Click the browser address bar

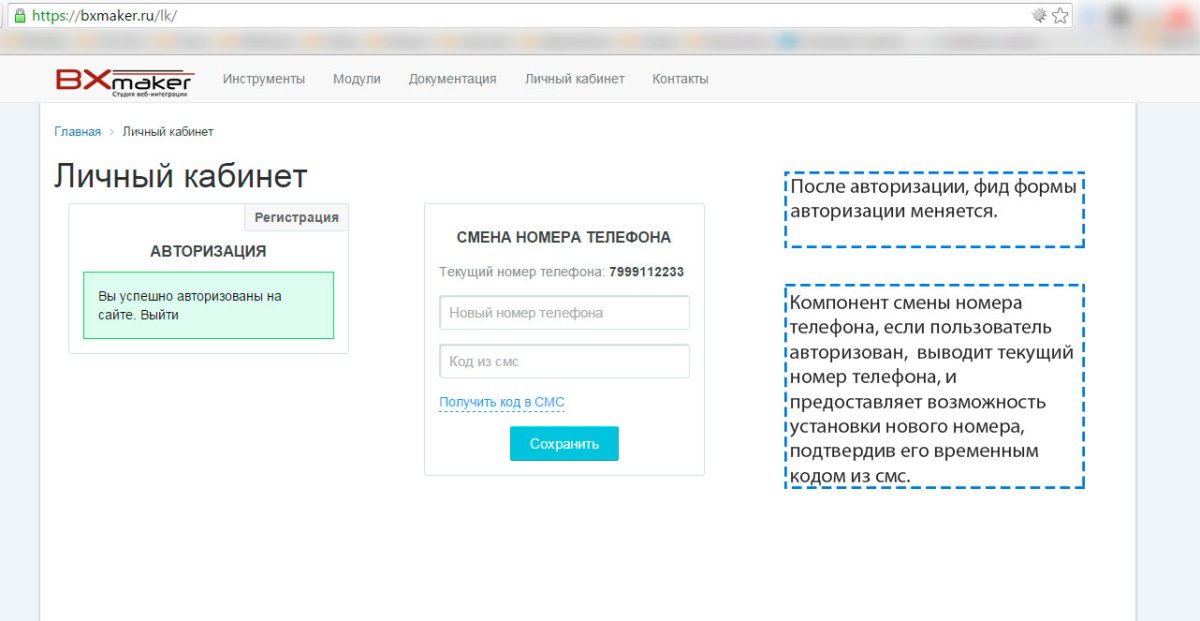[x=500, y=15]
